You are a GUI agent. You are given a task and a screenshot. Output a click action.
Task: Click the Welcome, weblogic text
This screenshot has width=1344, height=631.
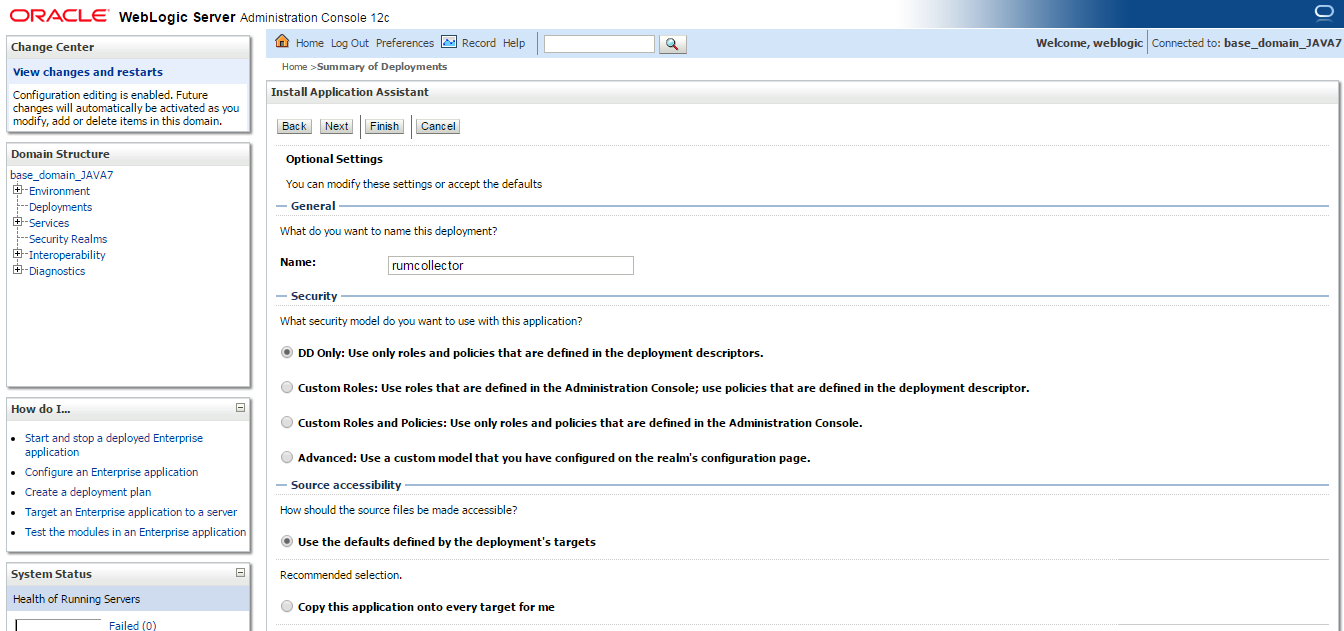(1089, 43)
